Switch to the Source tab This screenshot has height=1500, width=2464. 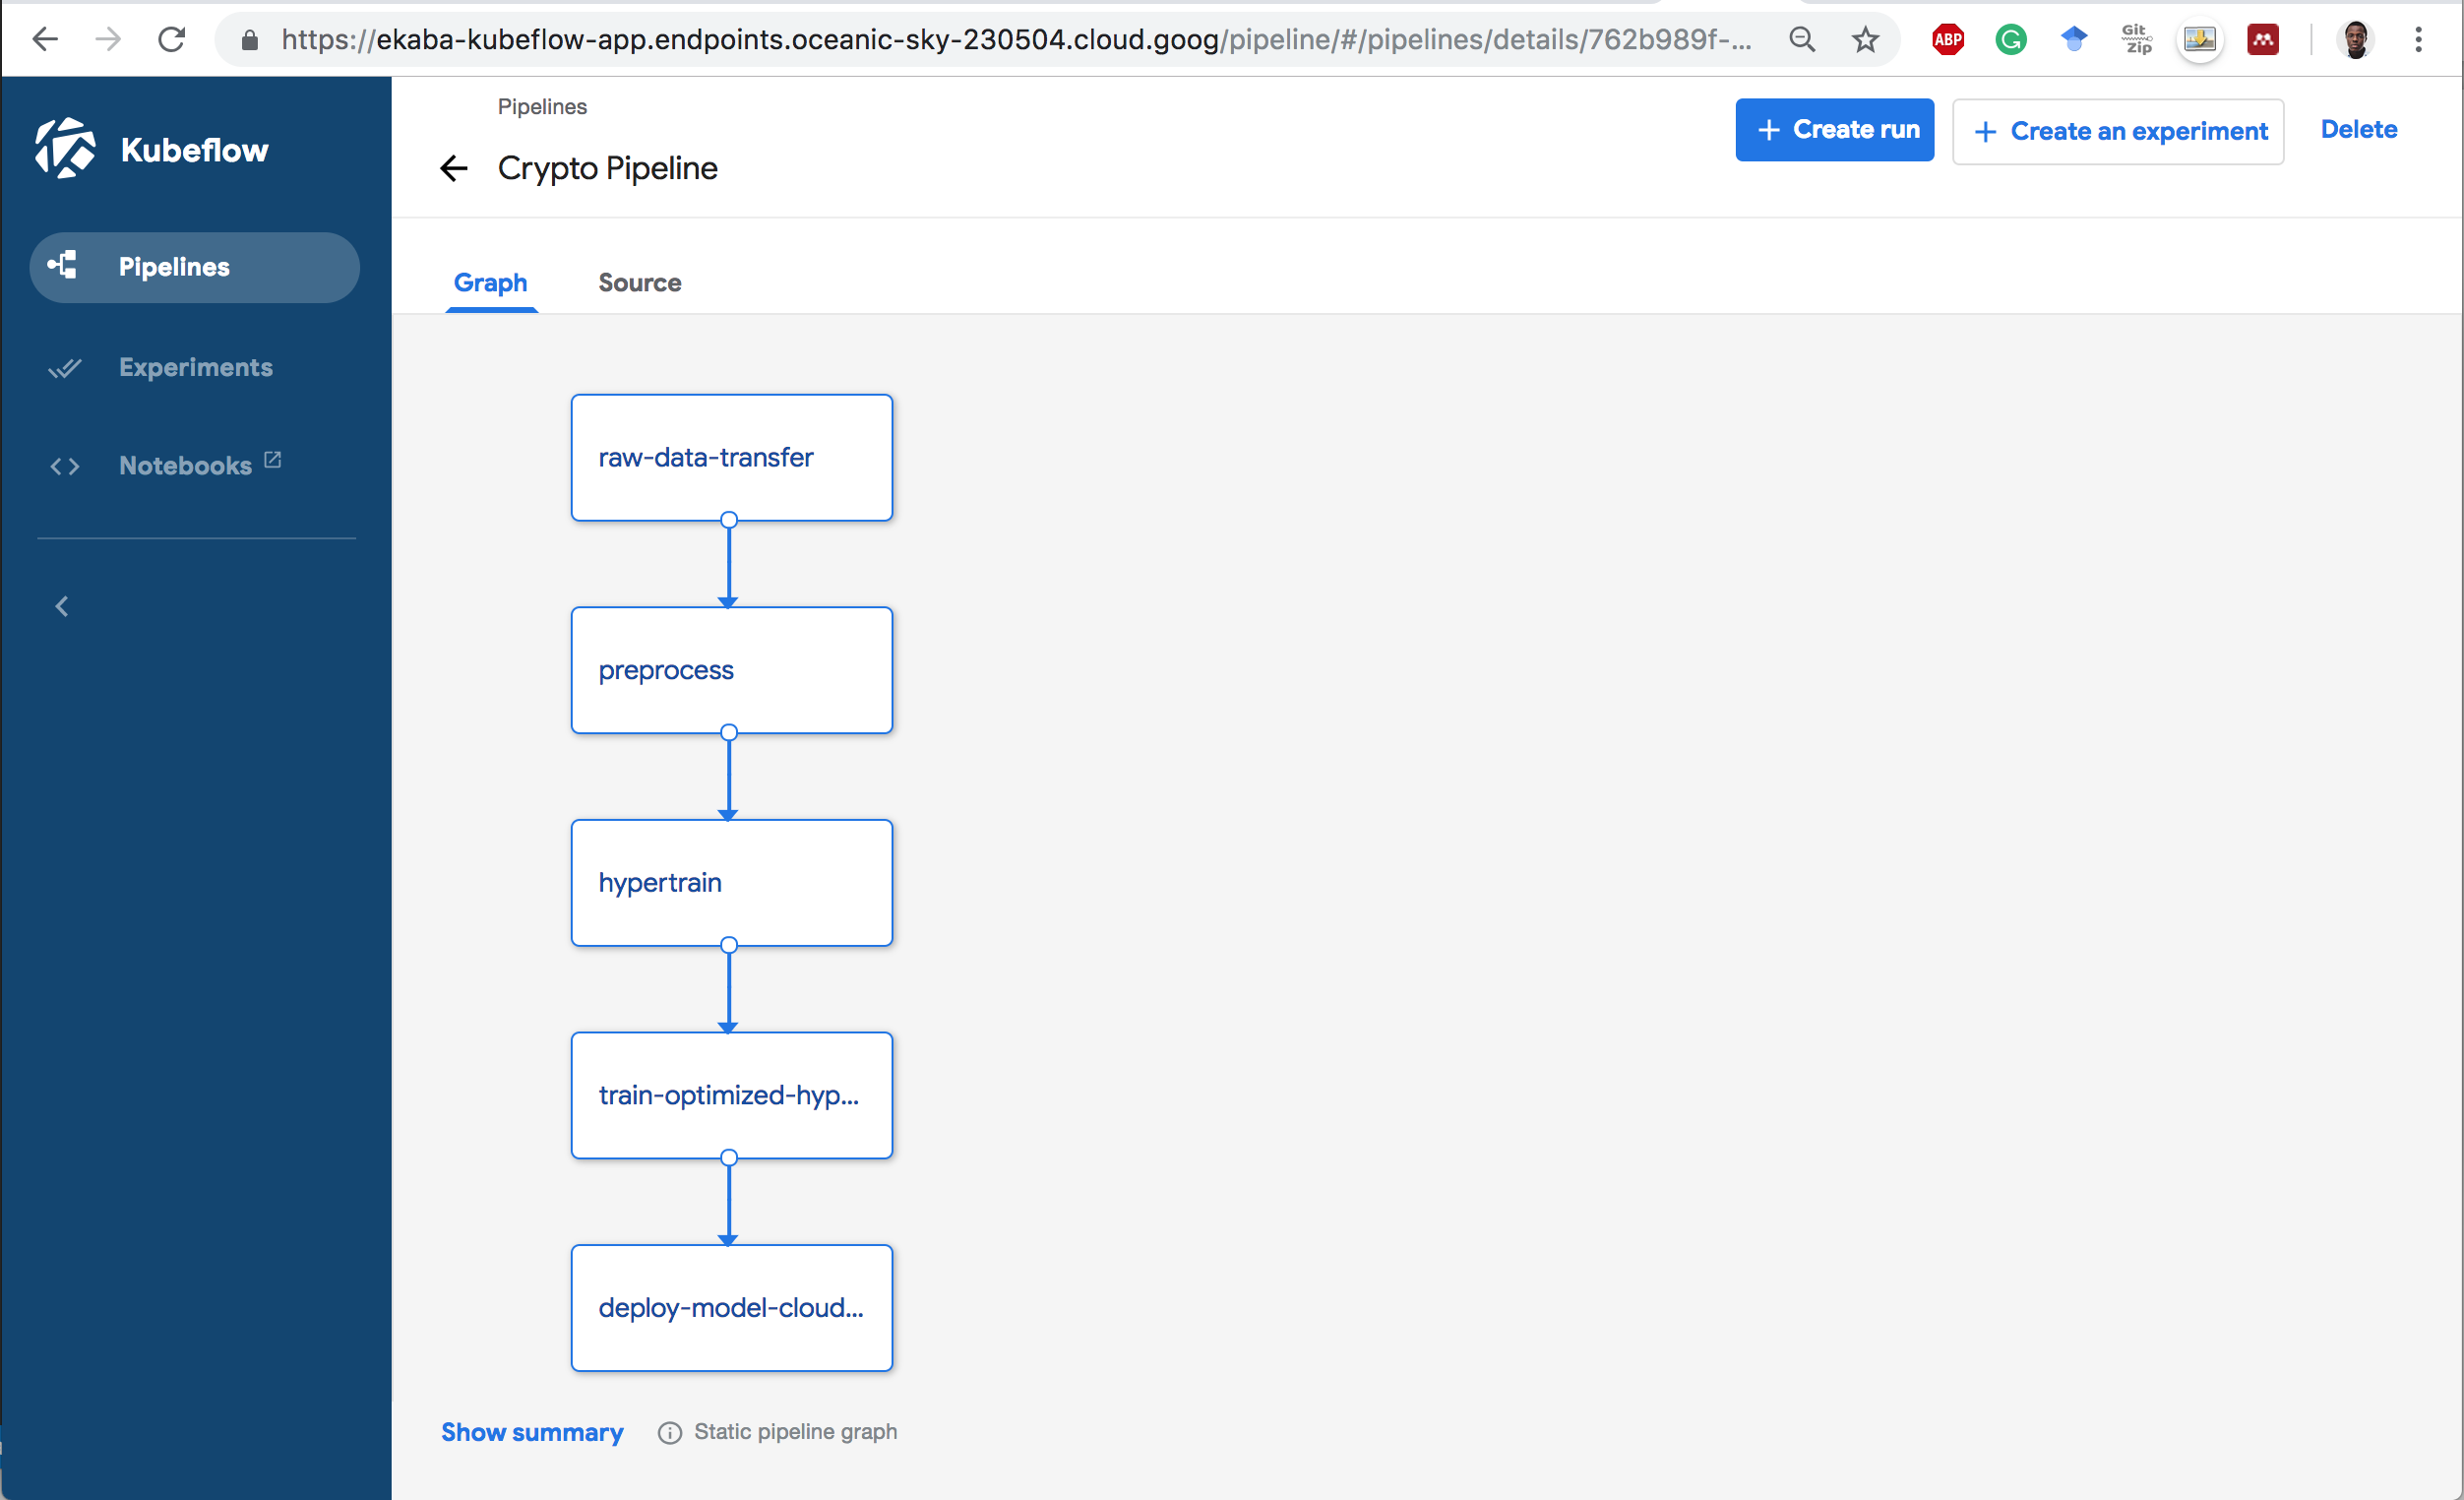[639, 281]
